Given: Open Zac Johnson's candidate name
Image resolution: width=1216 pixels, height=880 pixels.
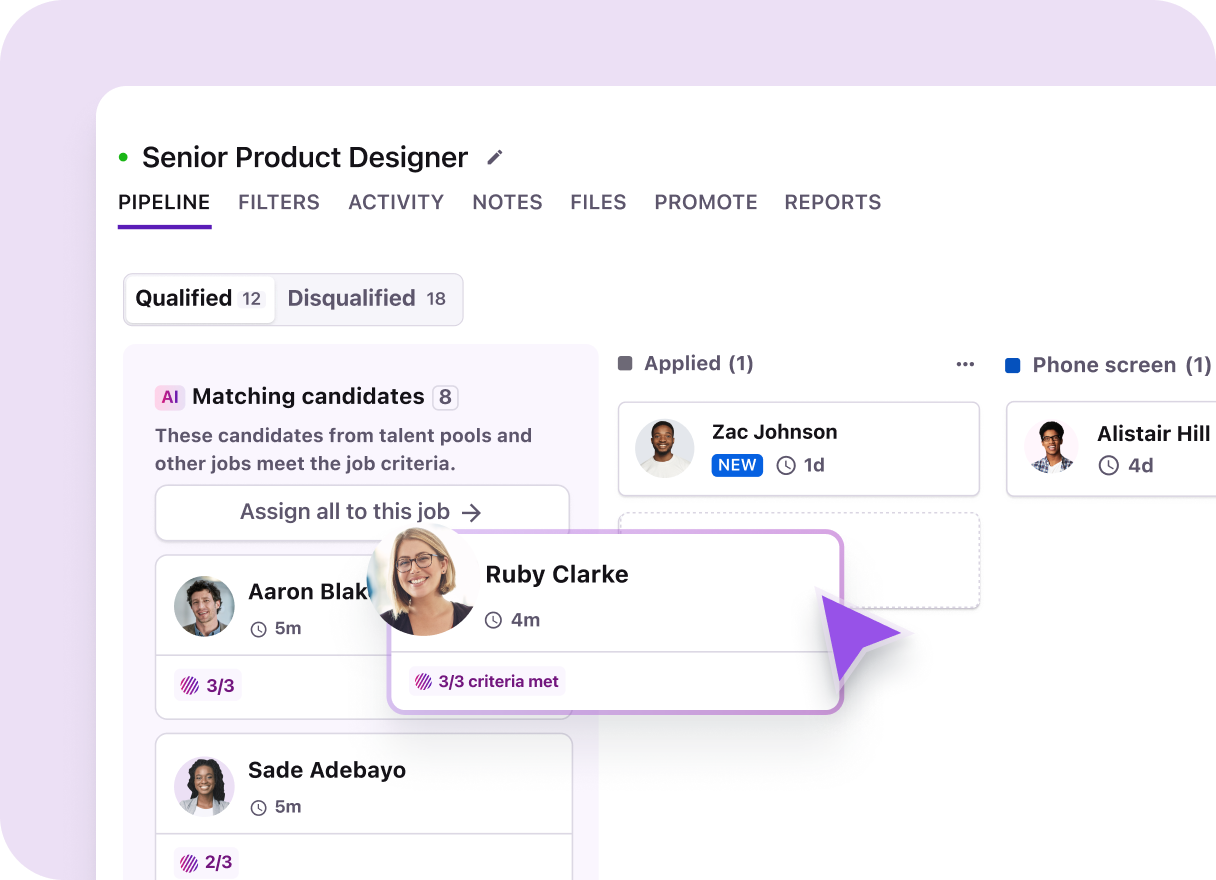Looking at the screenshot, I should click(775, 432).
